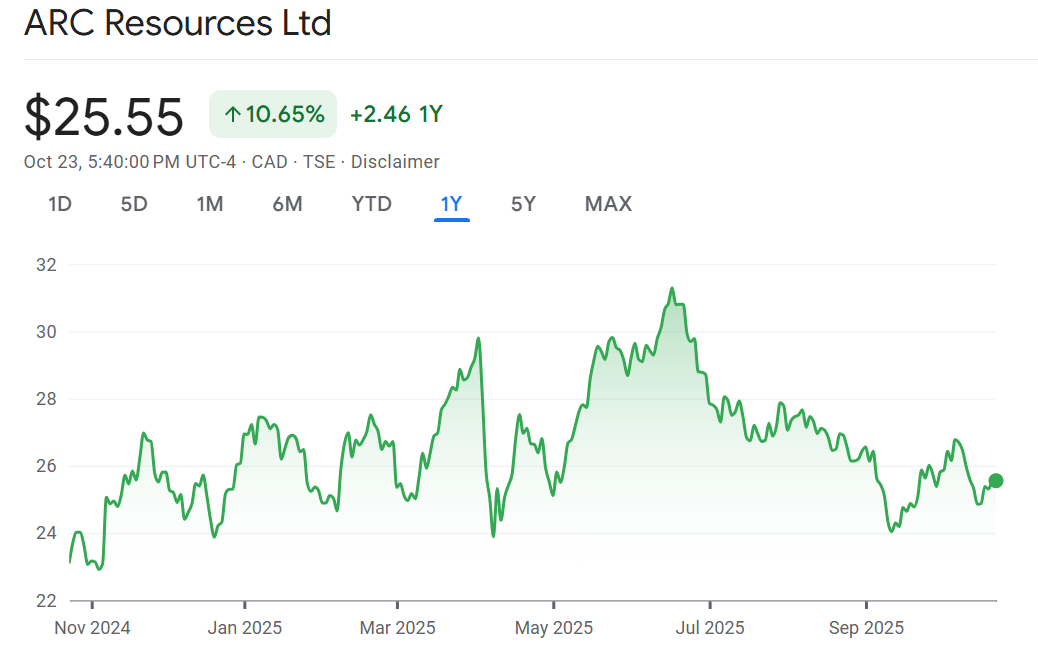Click the chart's highest peak near June
The image size is (1038, 655).
point(672,289)
